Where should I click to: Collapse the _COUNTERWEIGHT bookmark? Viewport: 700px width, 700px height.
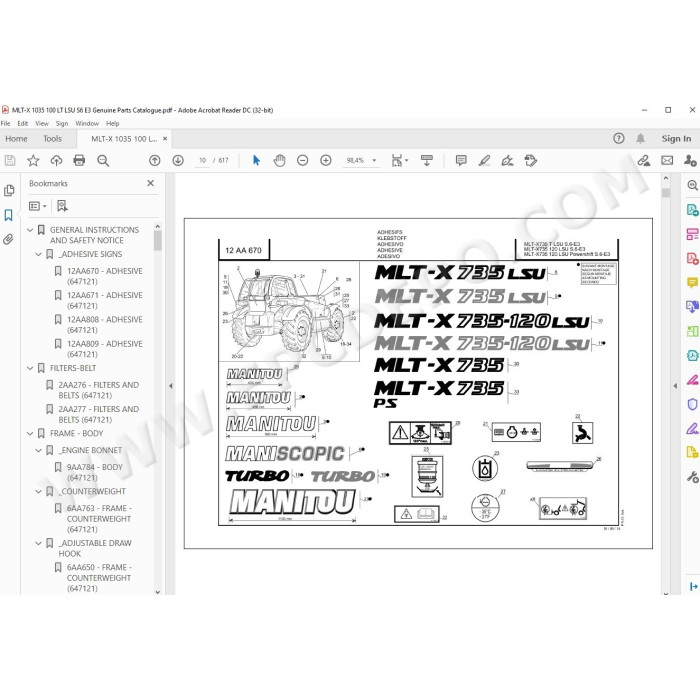point(38,492)
